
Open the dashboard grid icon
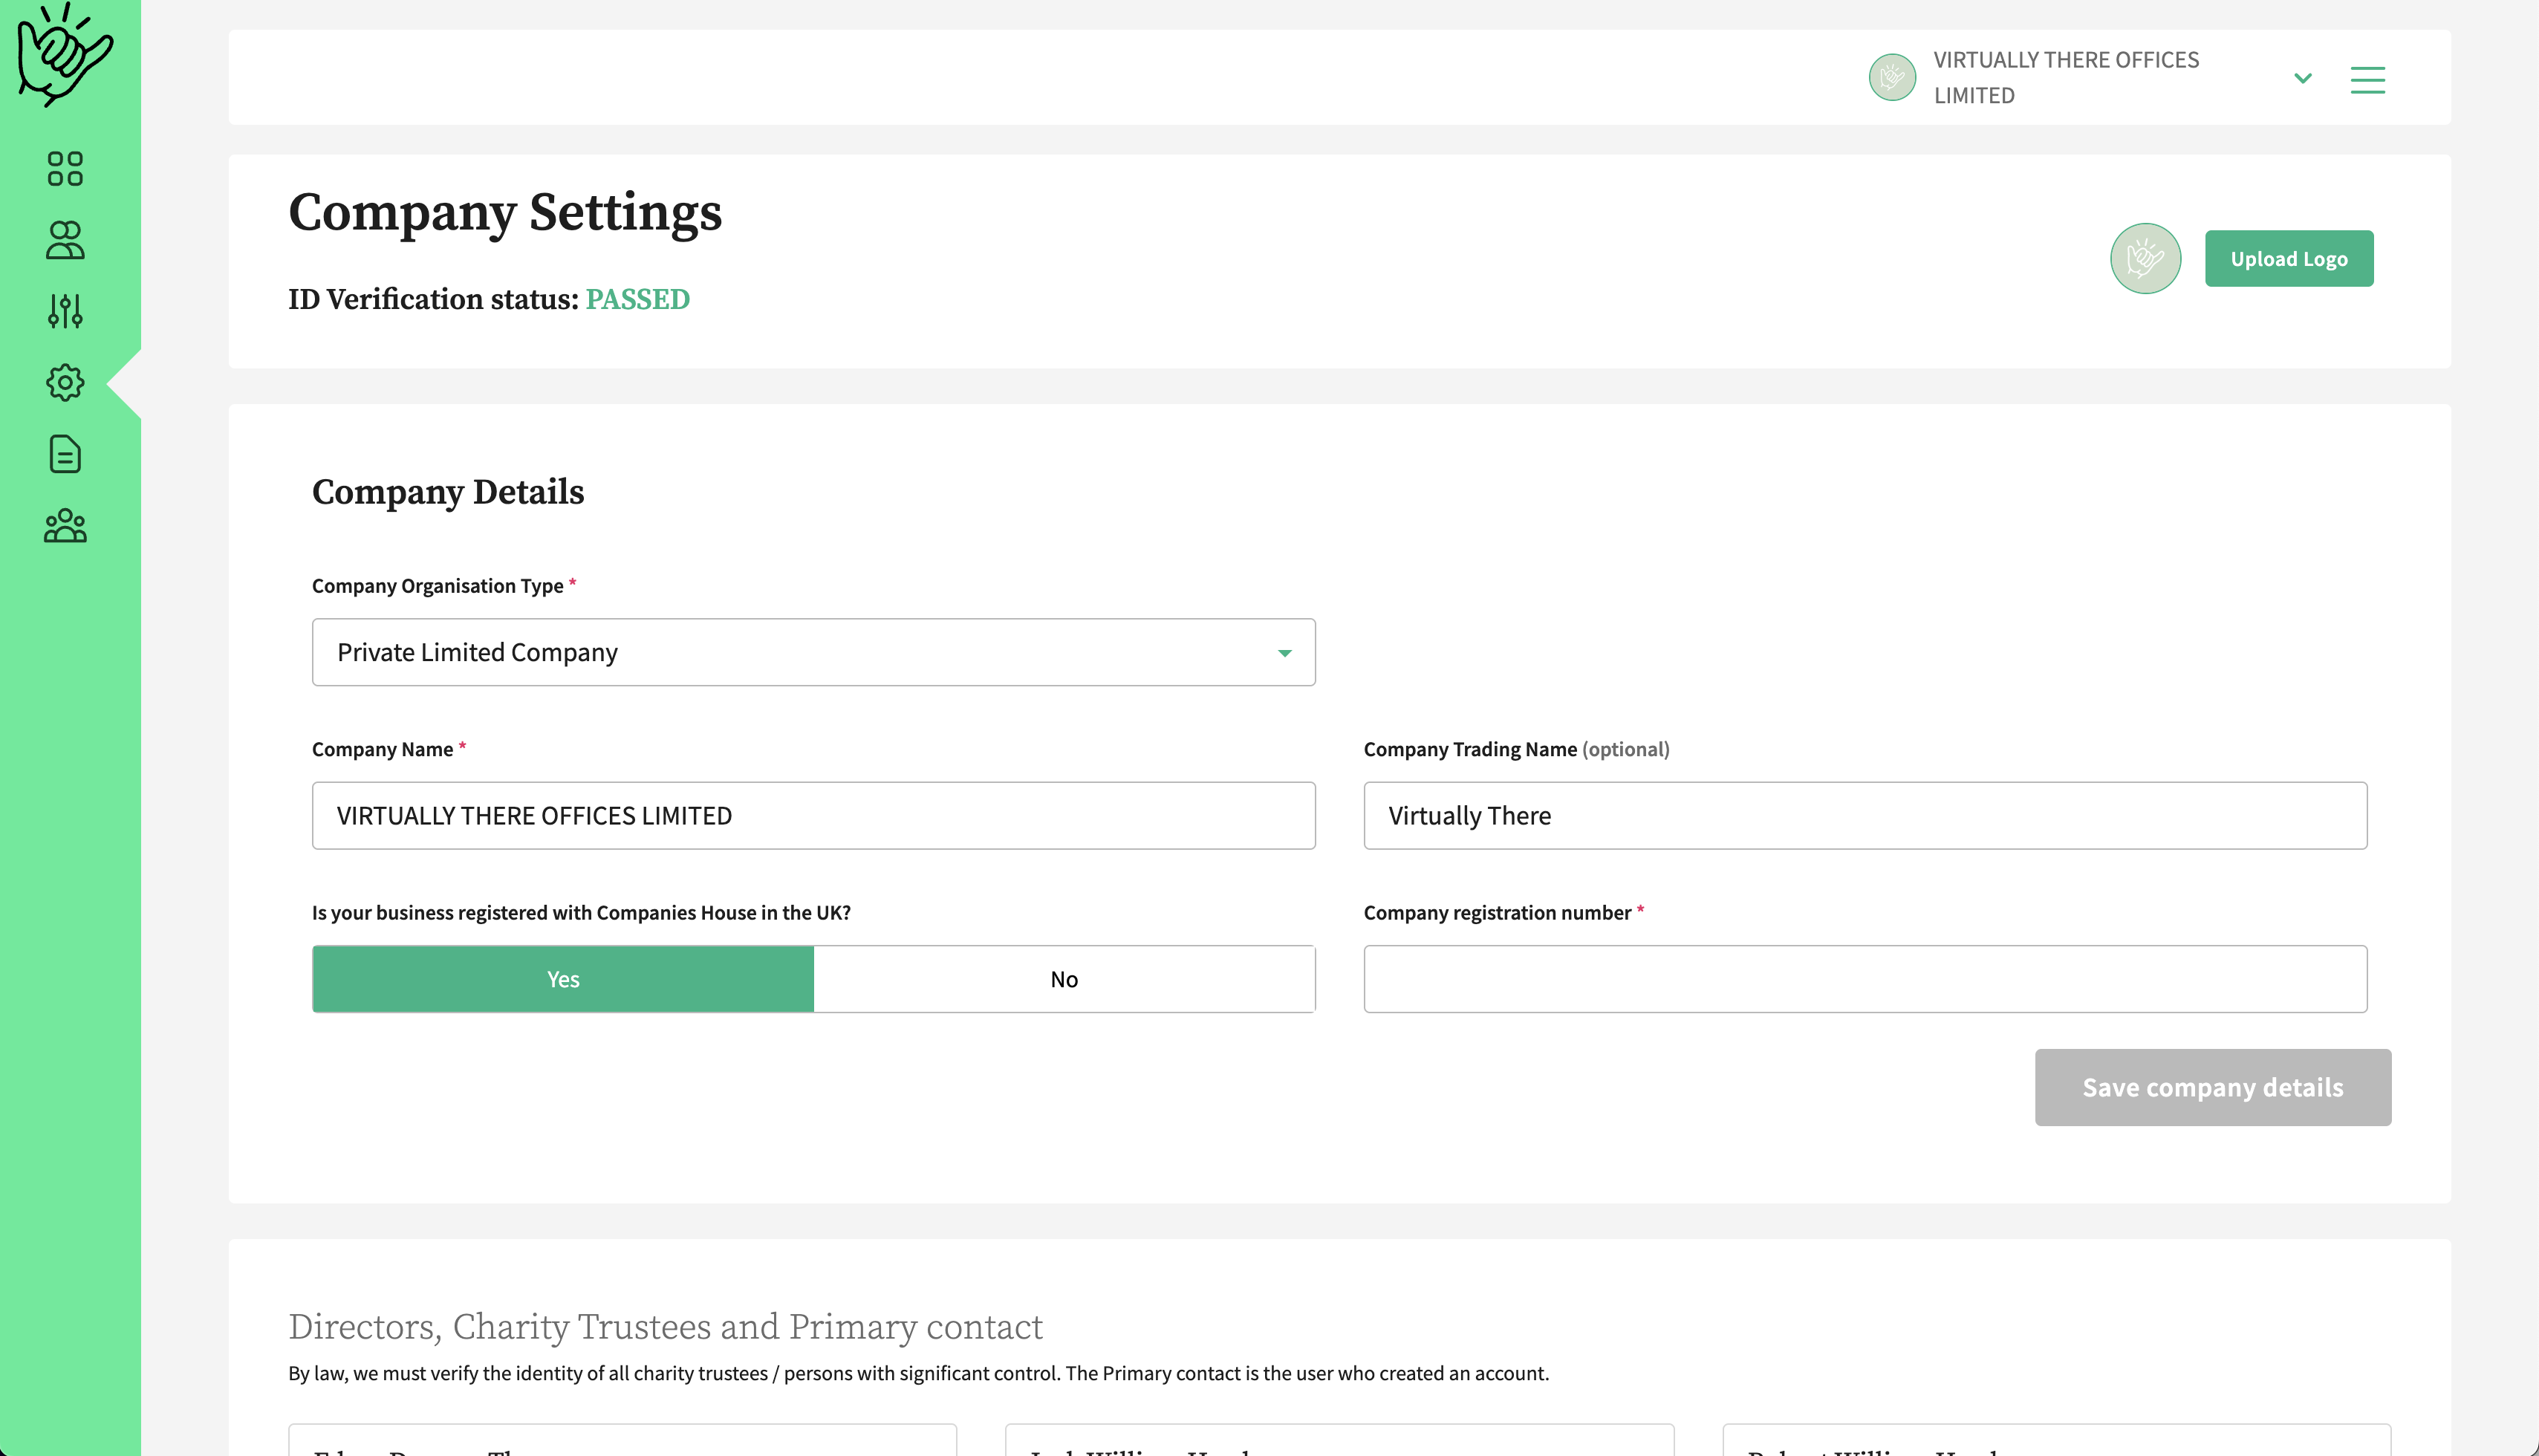pos(65,169)
